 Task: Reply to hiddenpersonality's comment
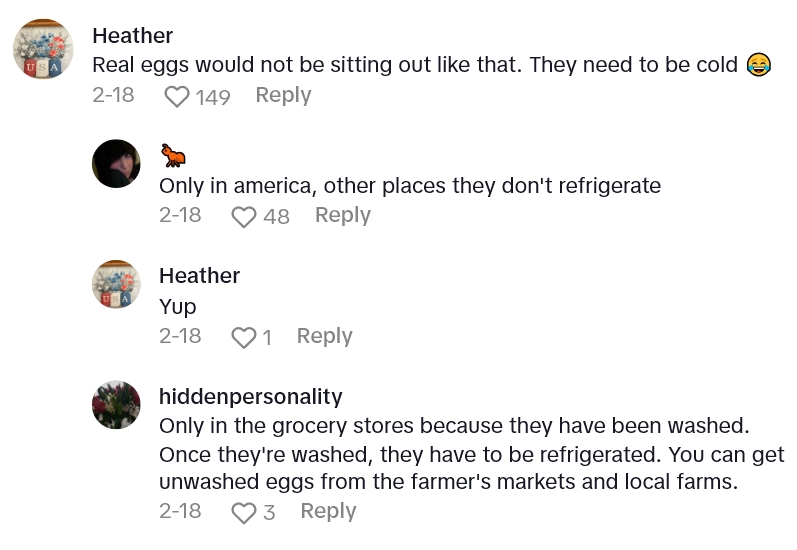point(328,512)
